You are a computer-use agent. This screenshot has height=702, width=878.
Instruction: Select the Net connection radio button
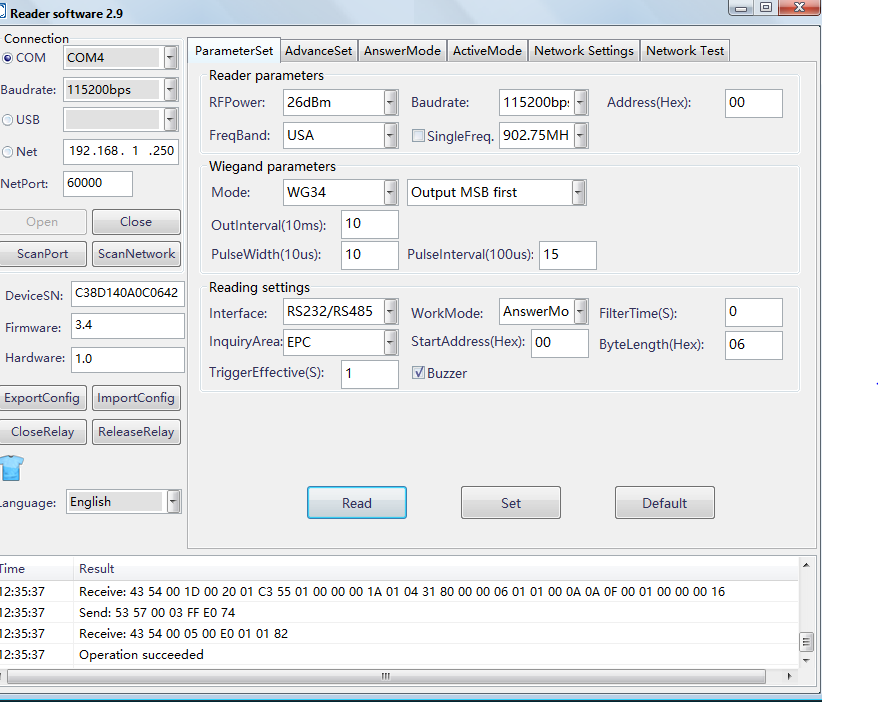(10, 152)
